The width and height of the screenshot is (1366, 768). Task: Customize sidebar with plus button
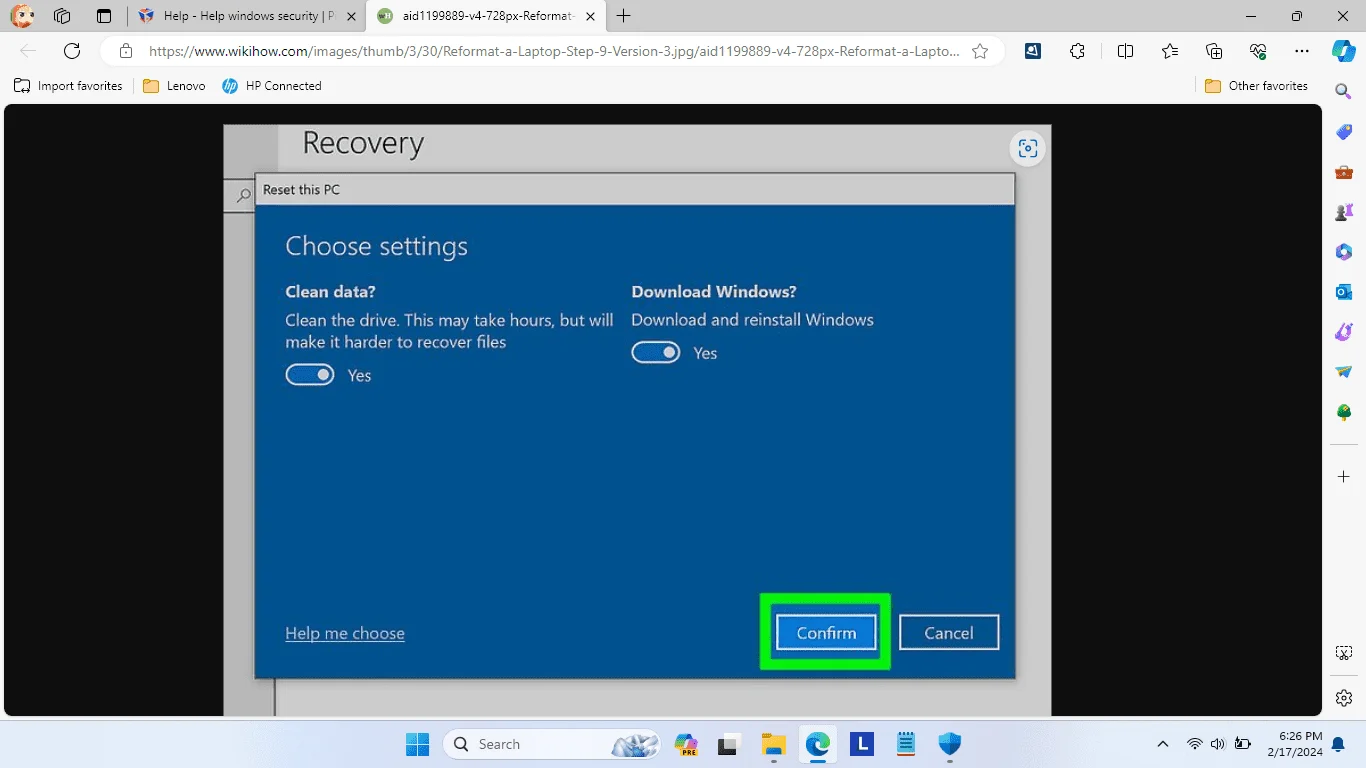(x=1344, y=477)
